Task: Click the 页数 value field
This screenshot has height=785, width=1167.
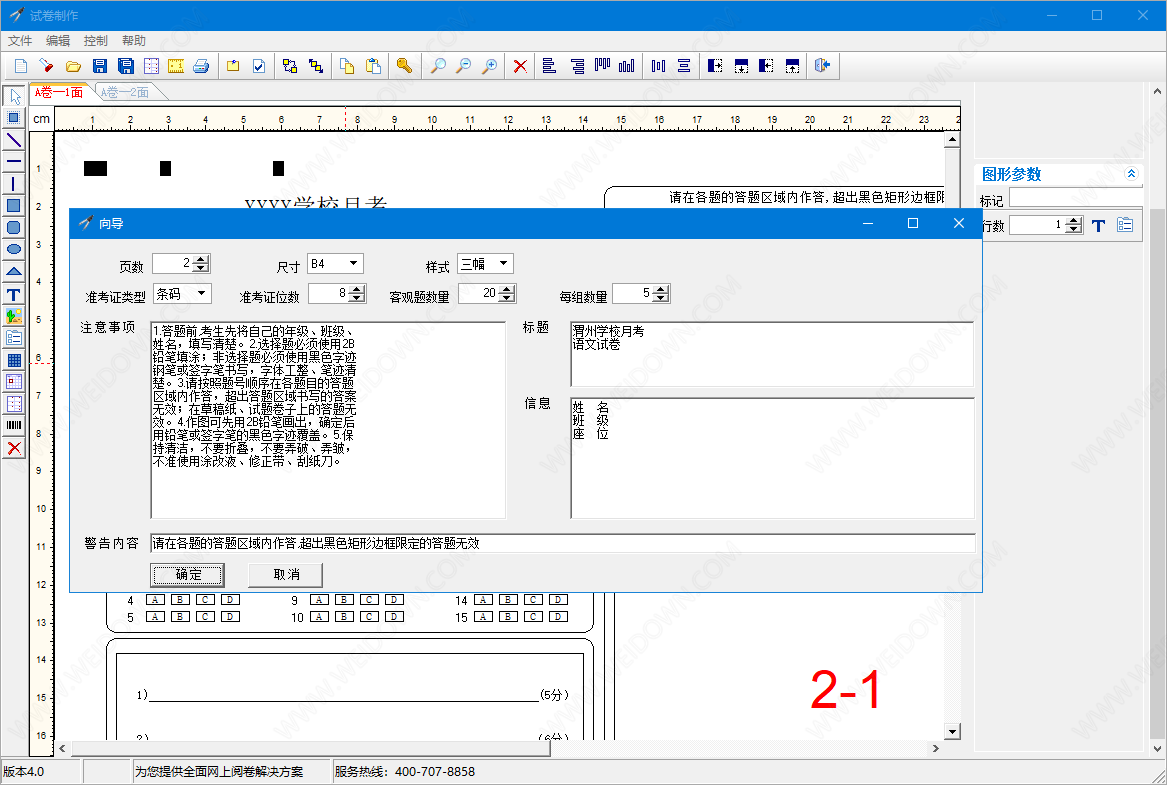Action: (173, 263)
